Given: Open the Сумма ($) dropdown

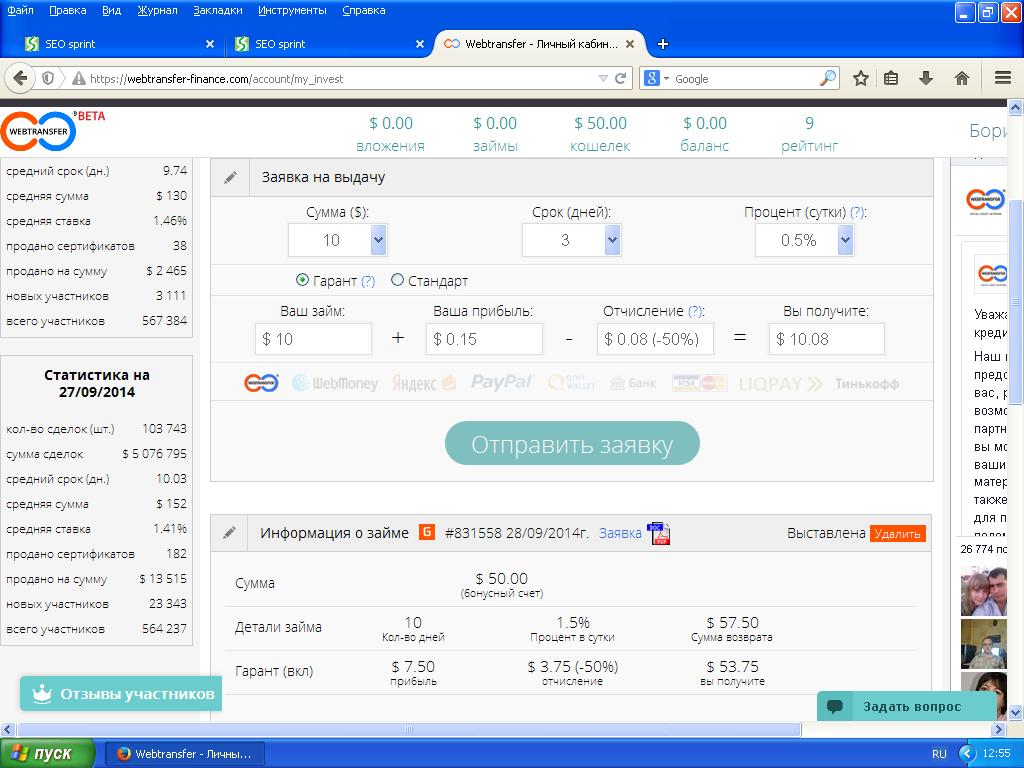Looking at the screenshot, I should [x=338, y=240].
